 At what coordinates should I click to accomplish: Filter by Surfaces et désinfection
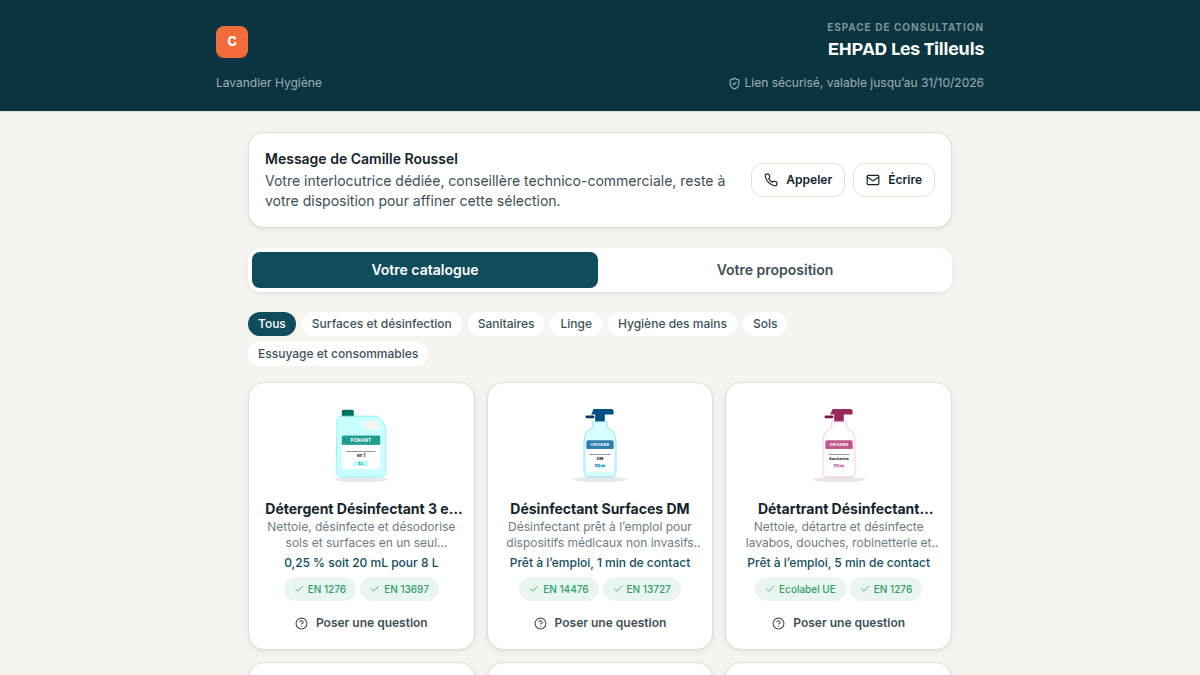click(382, 324)
